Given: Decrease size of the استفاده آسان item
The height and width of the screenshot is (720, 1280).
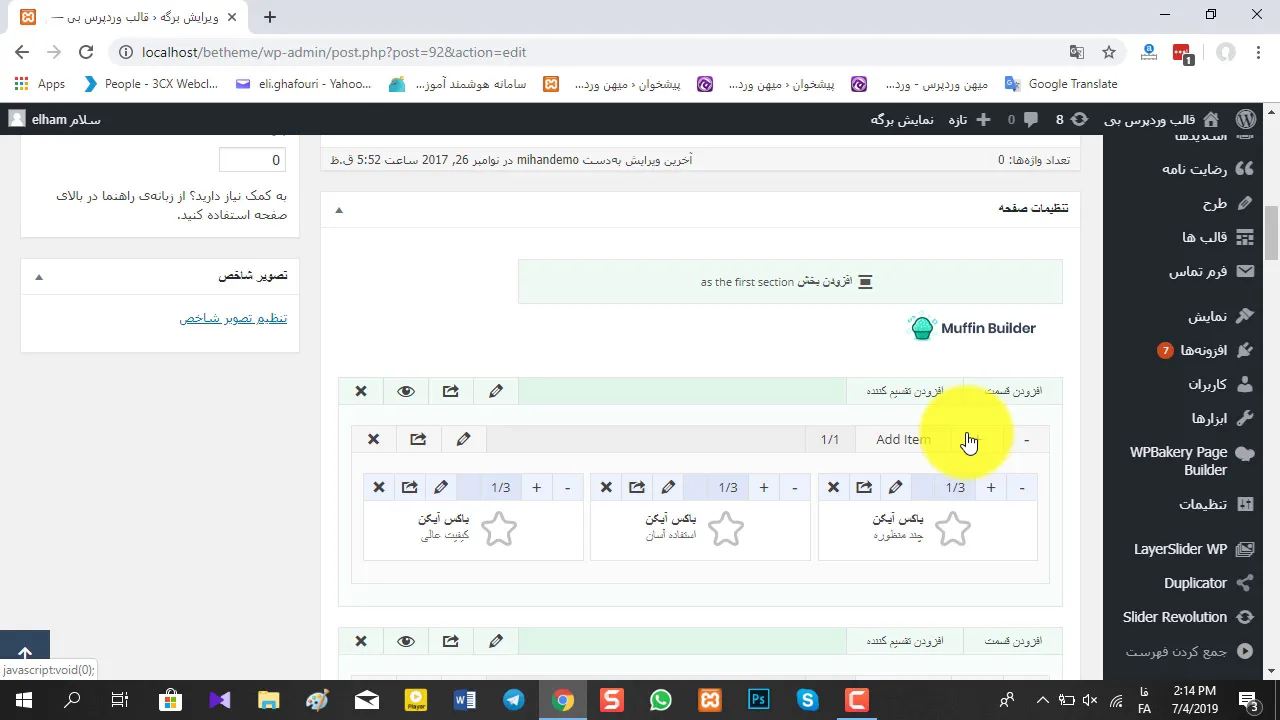Looking at the screenshot, I should click(795, 487).
